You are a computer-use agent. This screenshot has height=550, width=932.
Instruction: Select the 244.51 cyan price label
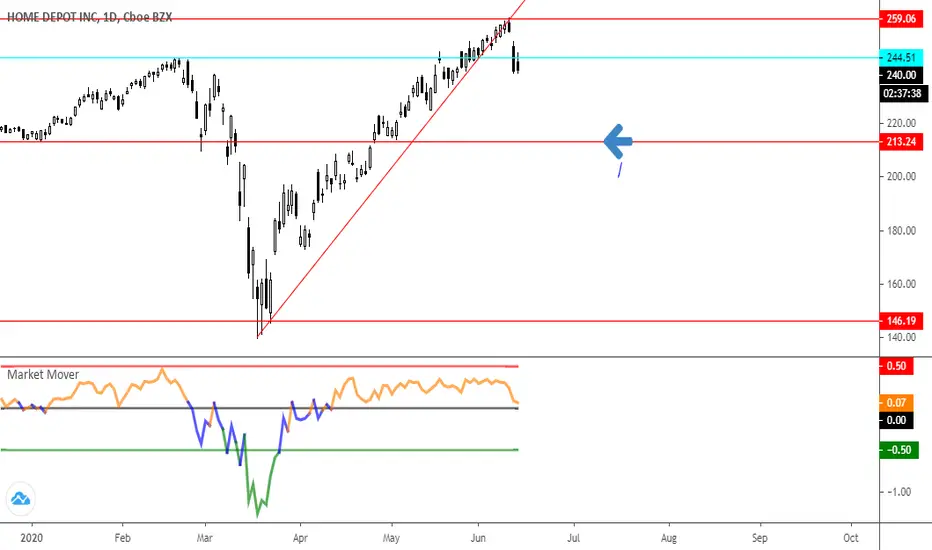[901, 58]
